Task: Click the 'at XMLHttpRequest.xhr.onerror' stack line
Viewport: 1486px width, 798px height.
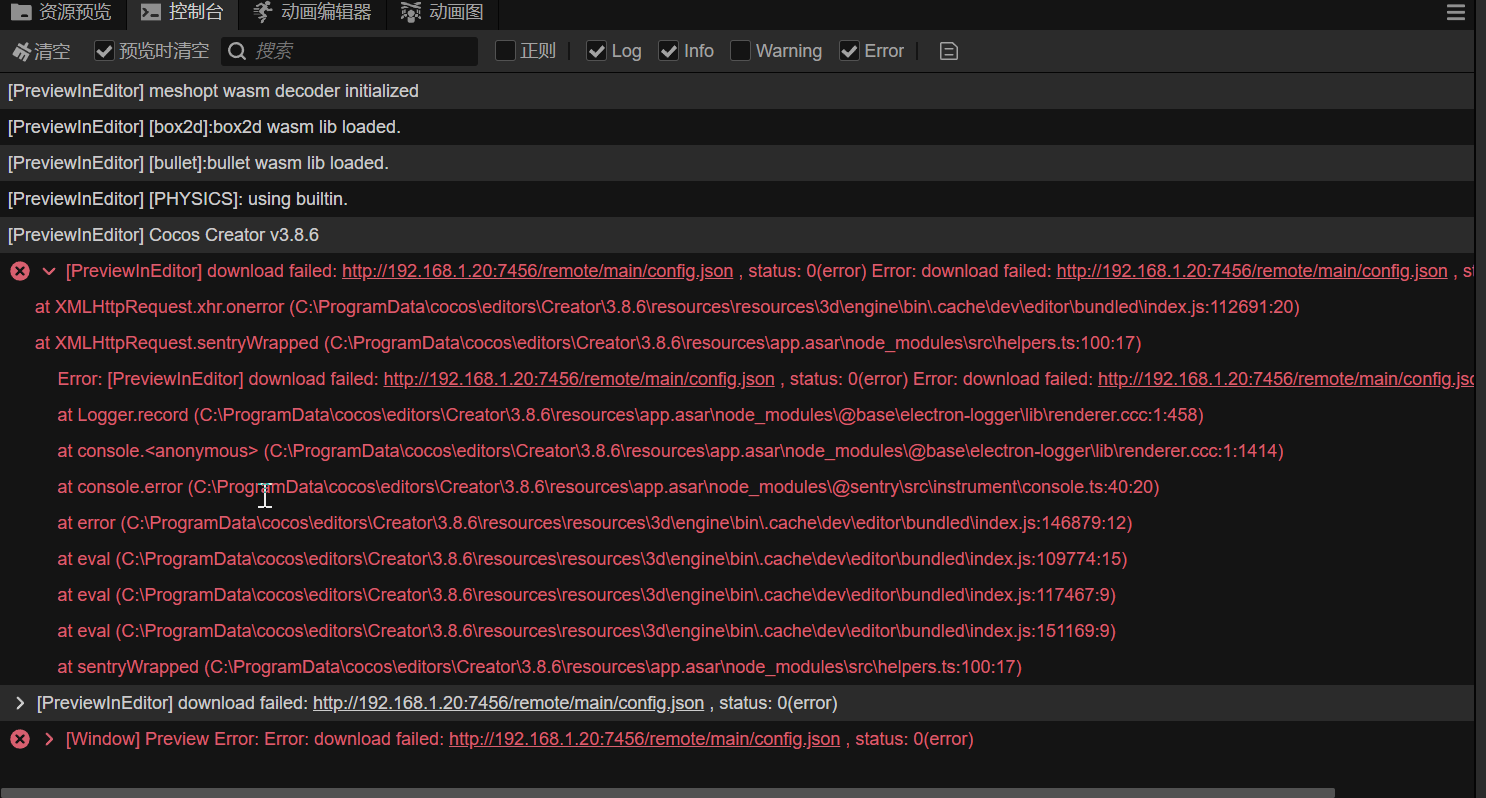Action: pyautogui.click(x=667, y=307)
